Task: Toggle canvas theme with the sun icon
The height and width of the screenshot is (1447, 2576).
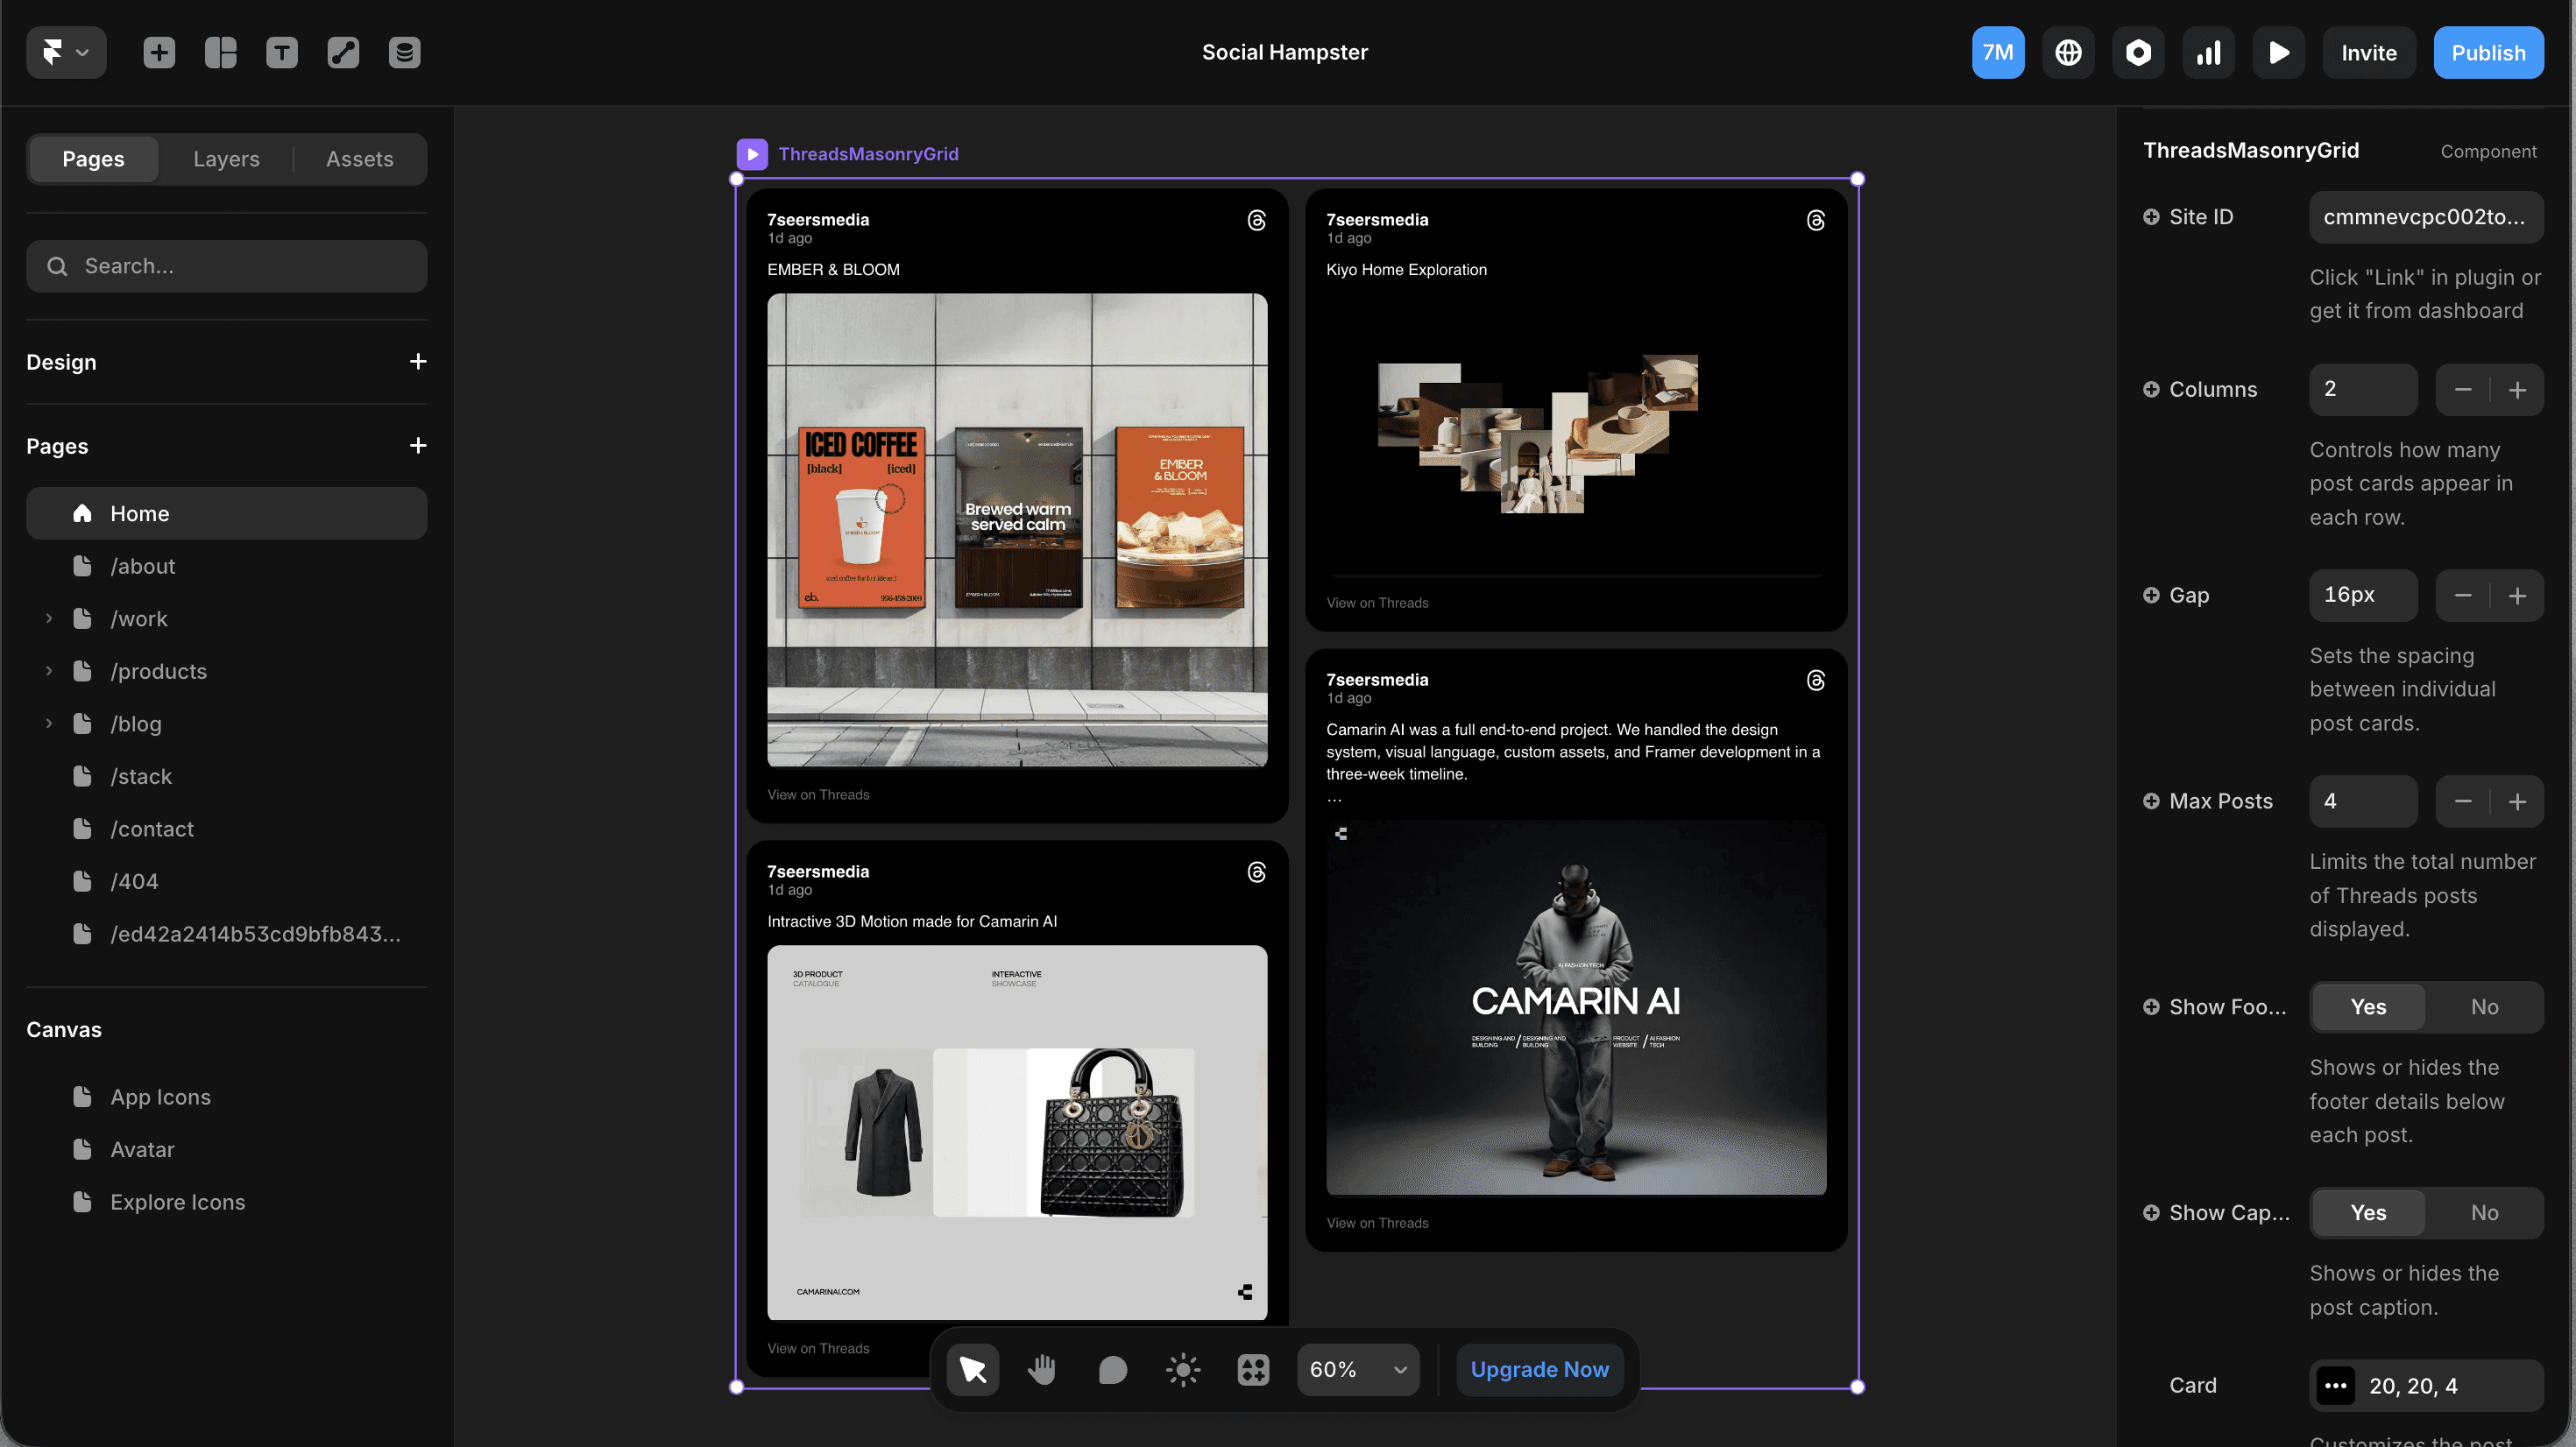Action: (1182, 1369)
